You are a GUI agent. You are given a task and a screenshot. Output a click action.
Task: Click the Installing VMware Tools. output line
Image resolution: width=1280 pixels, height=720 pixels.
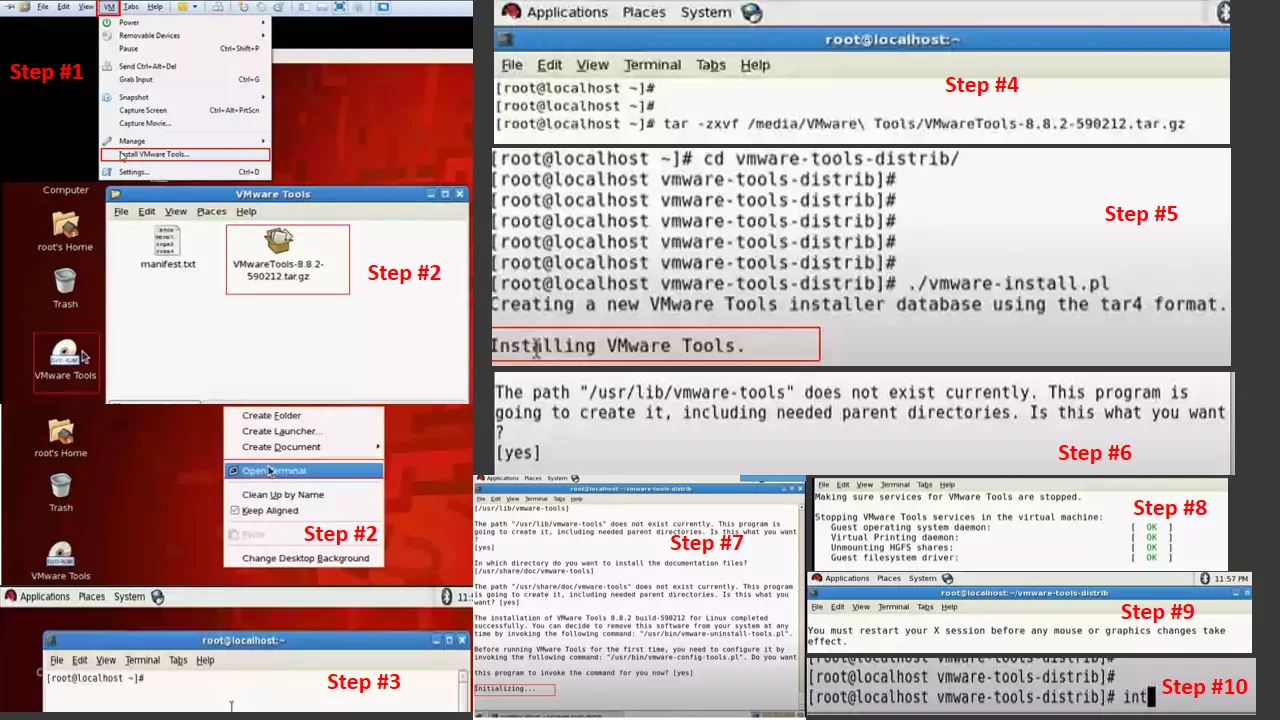coord(618,346)
